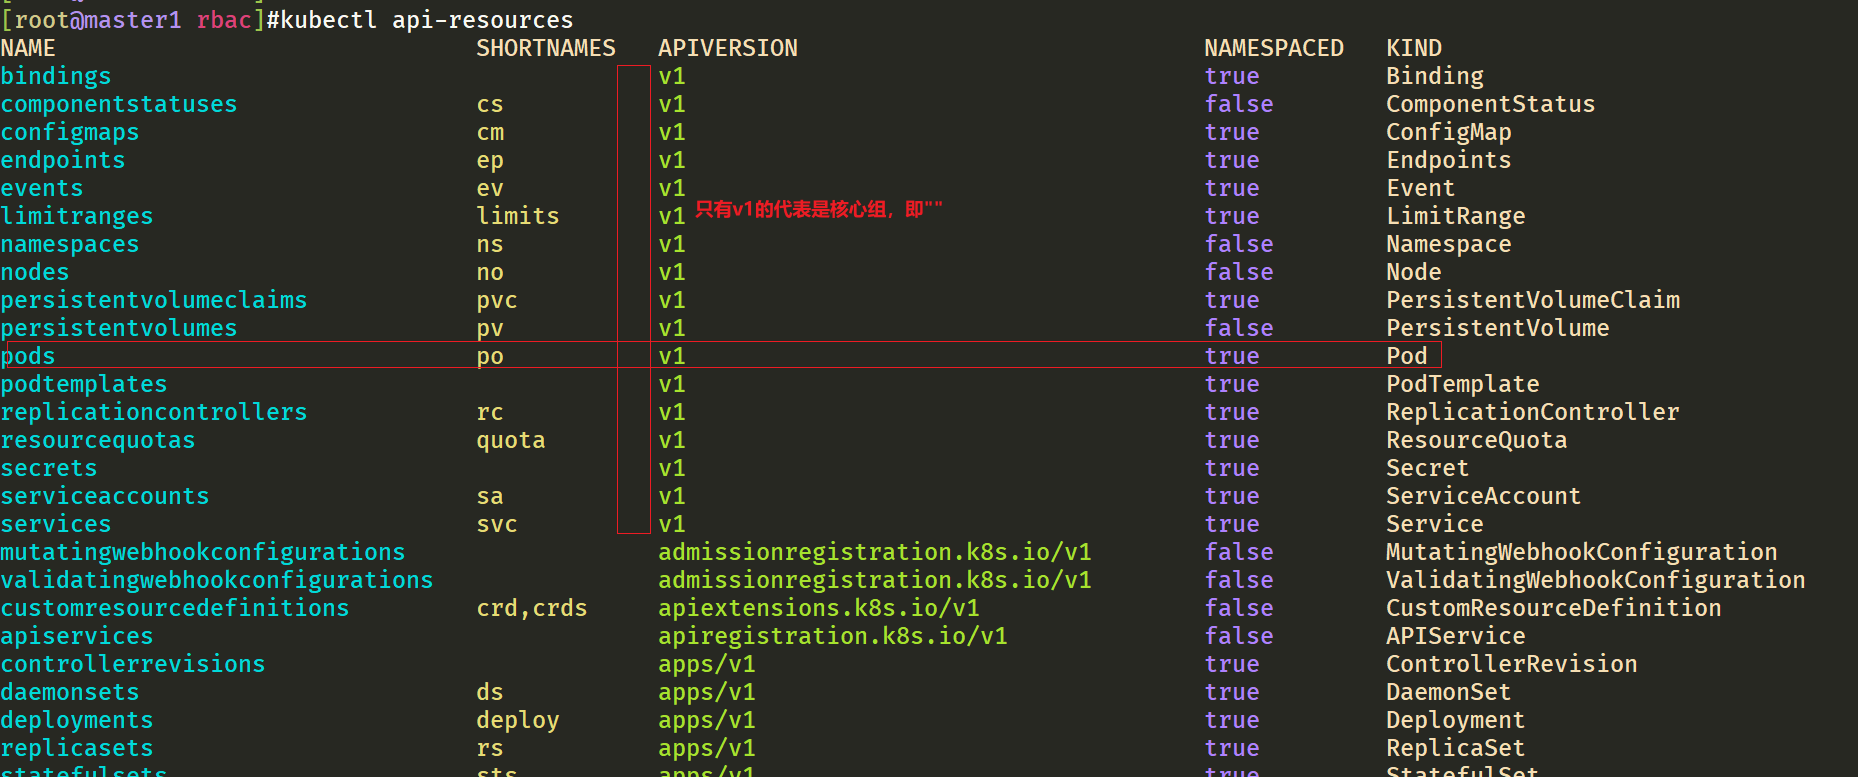This screenshot has height=777, width=1858.
Task: Click the 'crd,crds' shortname
Action: tap(532, 608)
